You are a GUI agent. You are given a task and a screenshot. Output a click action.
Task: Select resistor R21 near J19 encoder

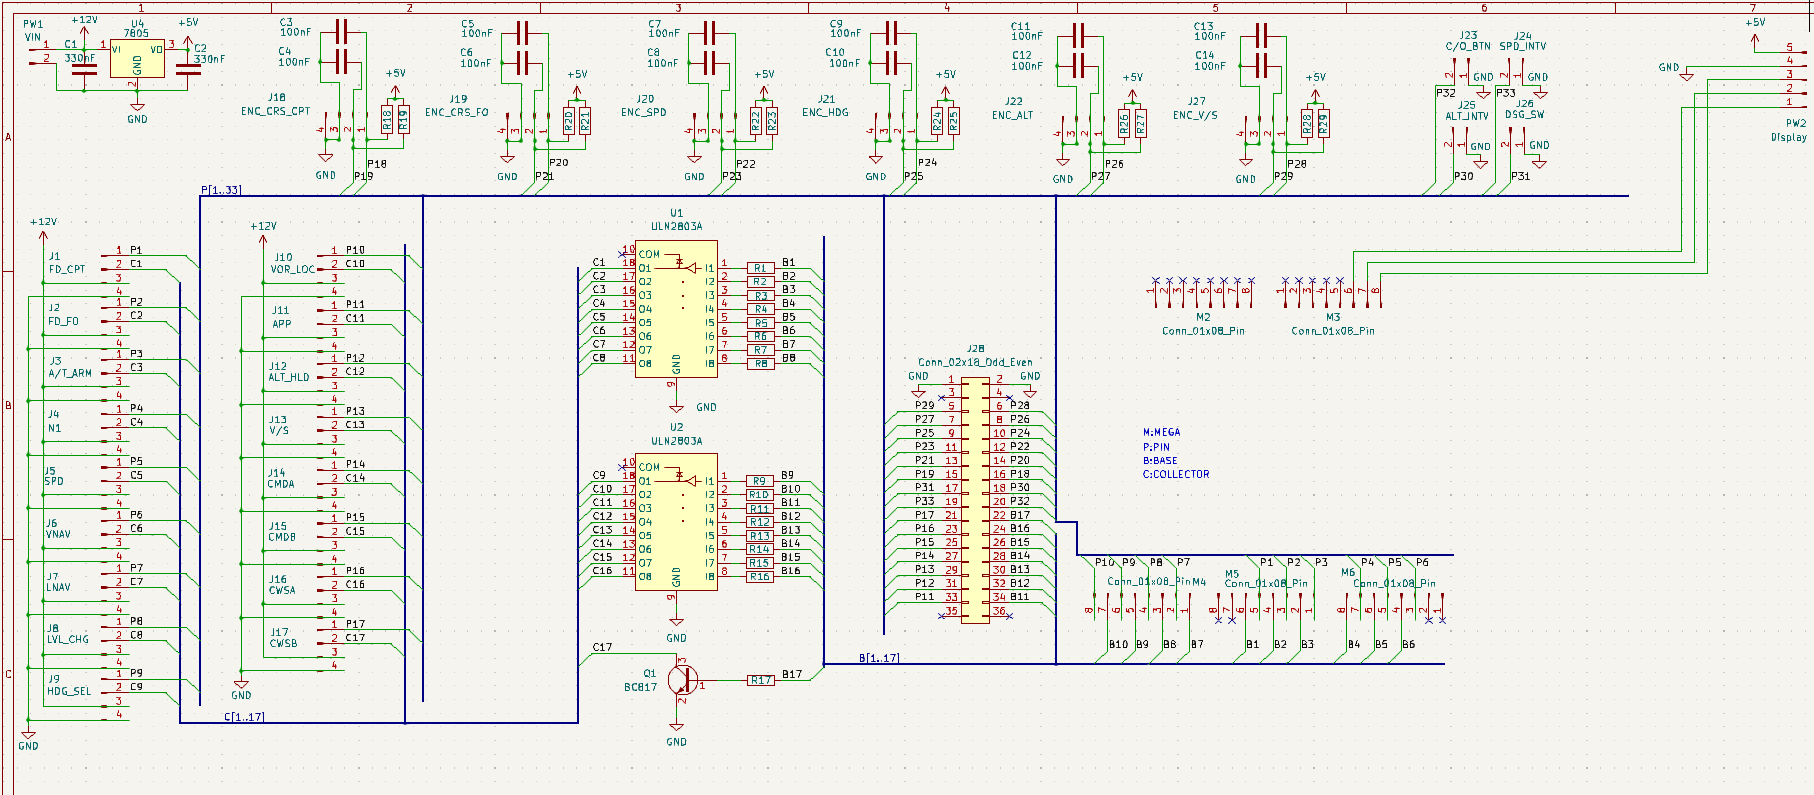click(x=585, y=121)
